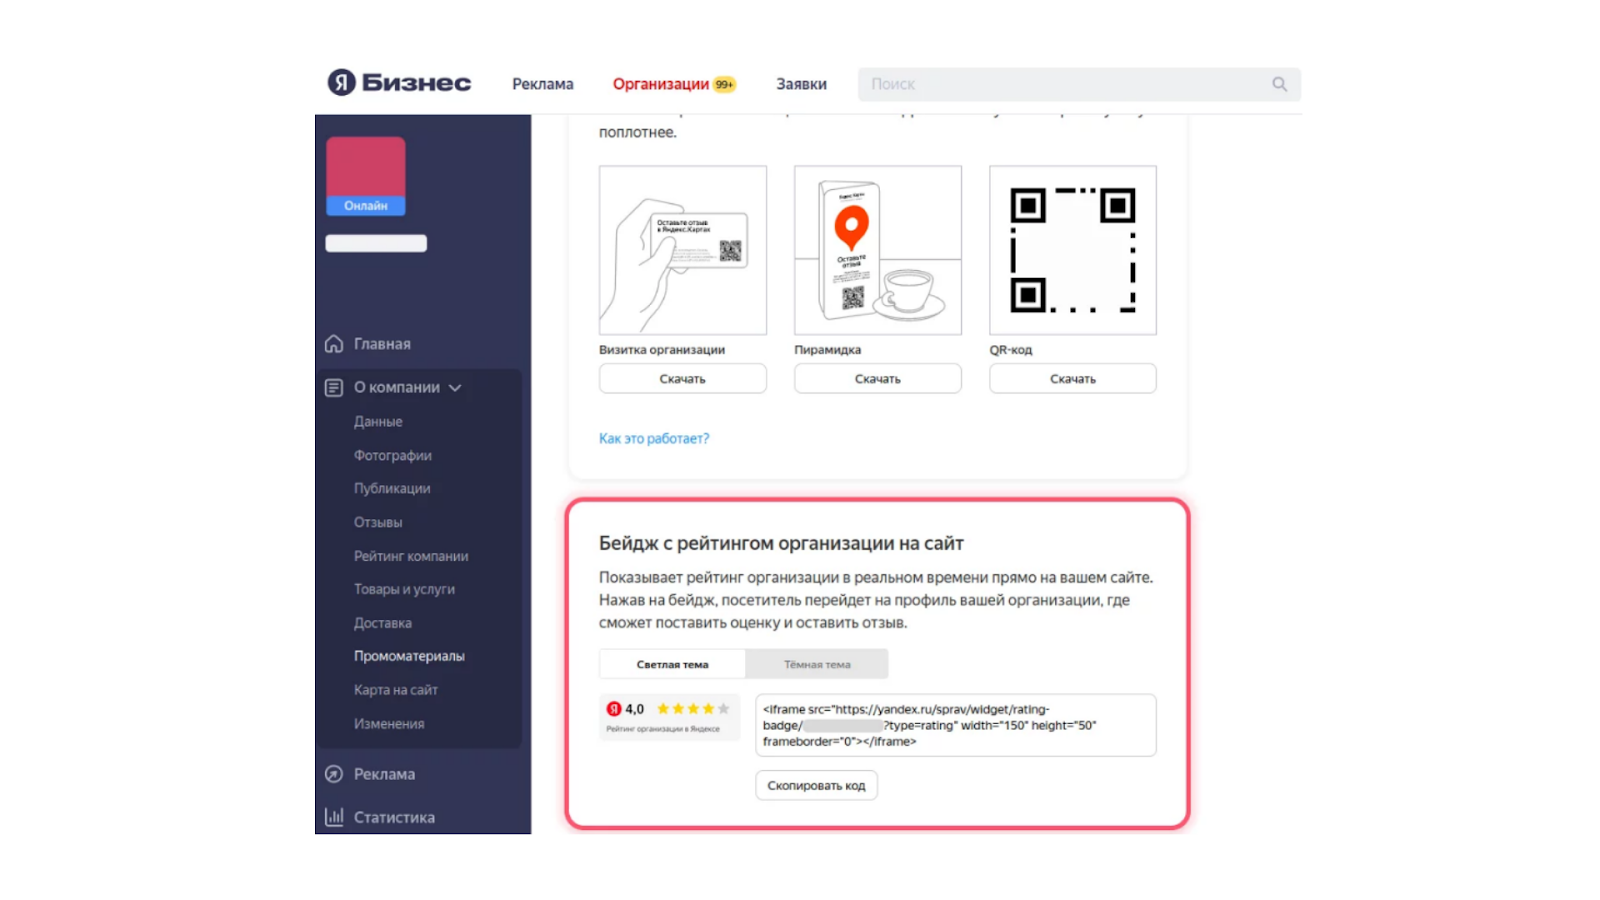This screenshot has width=1600, height=900.
Task: Click the Онлайн status label
Action: (366, 206)
